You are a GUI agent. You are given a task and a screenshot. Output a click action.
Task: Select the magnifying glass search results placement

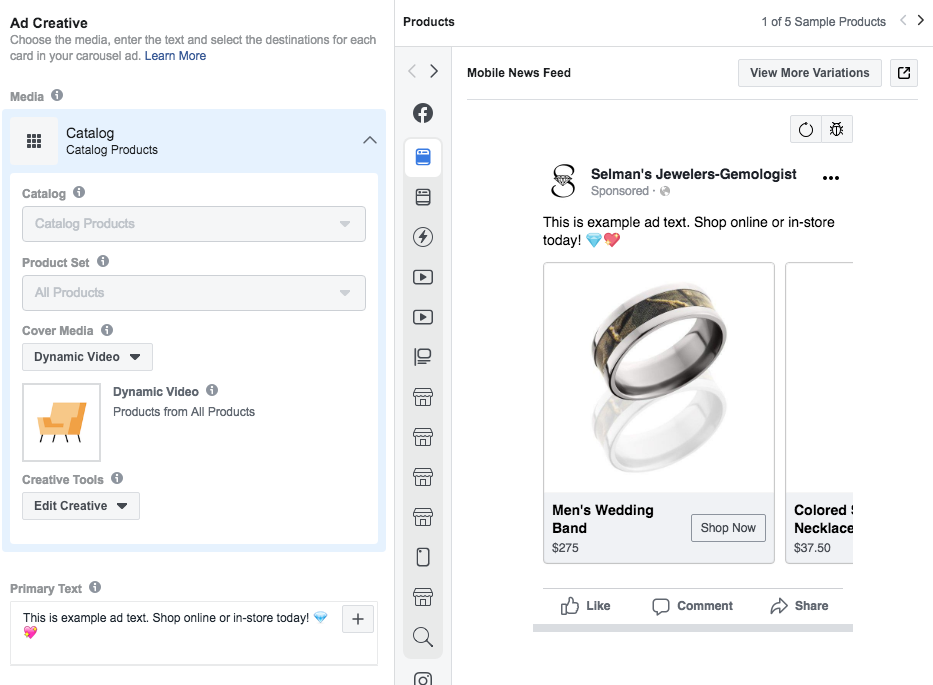pyautogui.click(x=423, y=637)
